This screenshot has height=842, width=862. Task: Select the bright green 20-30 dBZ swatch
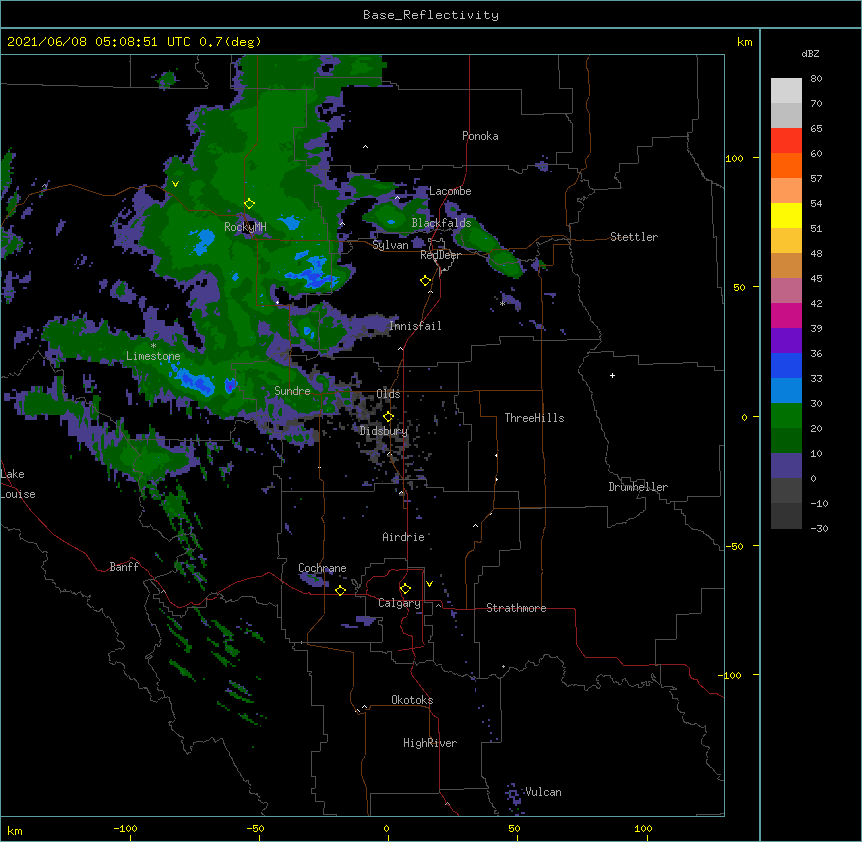pyautogui.click(x=786, y=416)
